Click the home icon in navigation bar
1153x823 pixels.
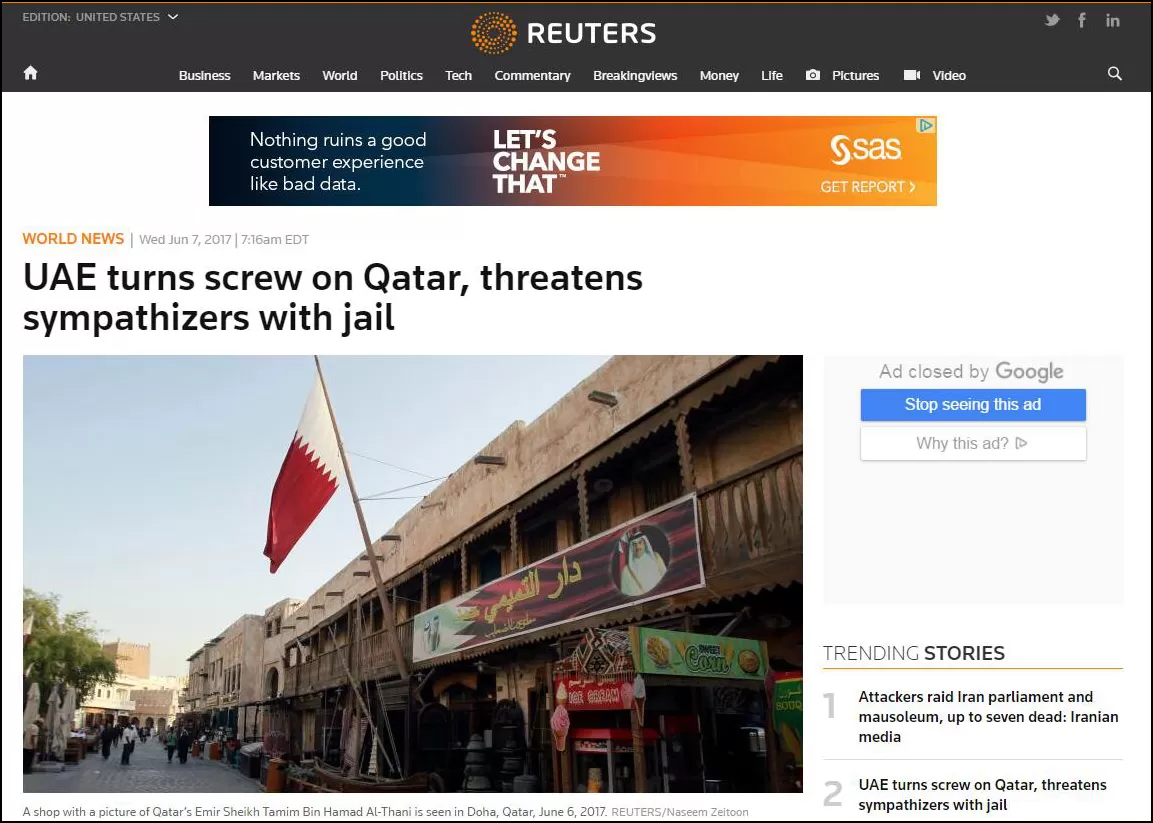30,73
